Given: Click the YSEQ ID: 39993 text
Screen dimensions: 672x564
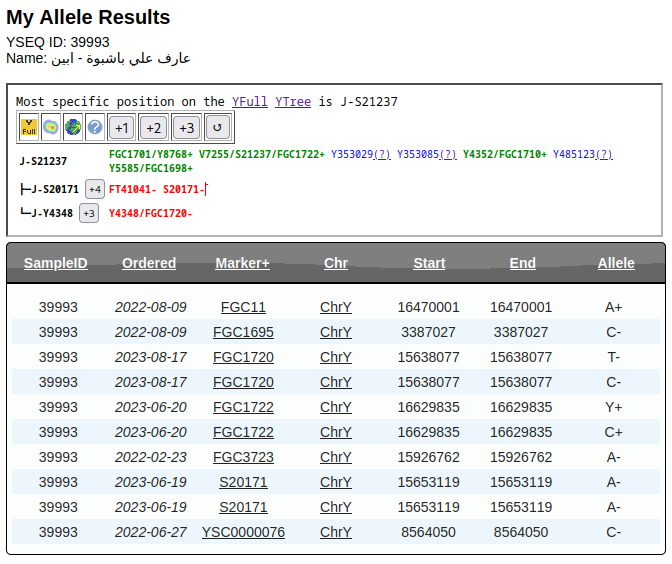Looking at the screenshot, I should (x=58, y=42).
